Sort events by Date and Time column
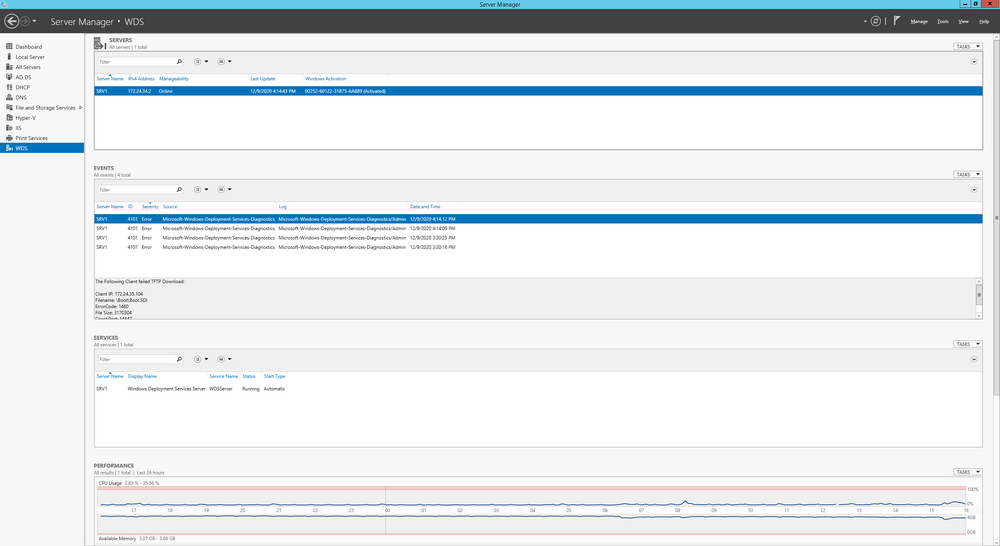The width and height of the screenshot is (1000, 546). point(425,207)
